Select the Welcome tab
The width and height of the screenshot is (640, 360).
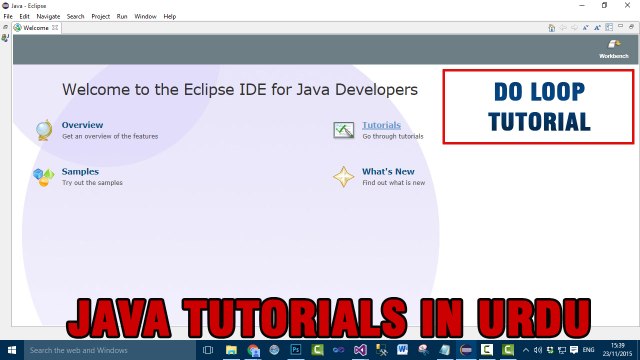coord(36,28)
